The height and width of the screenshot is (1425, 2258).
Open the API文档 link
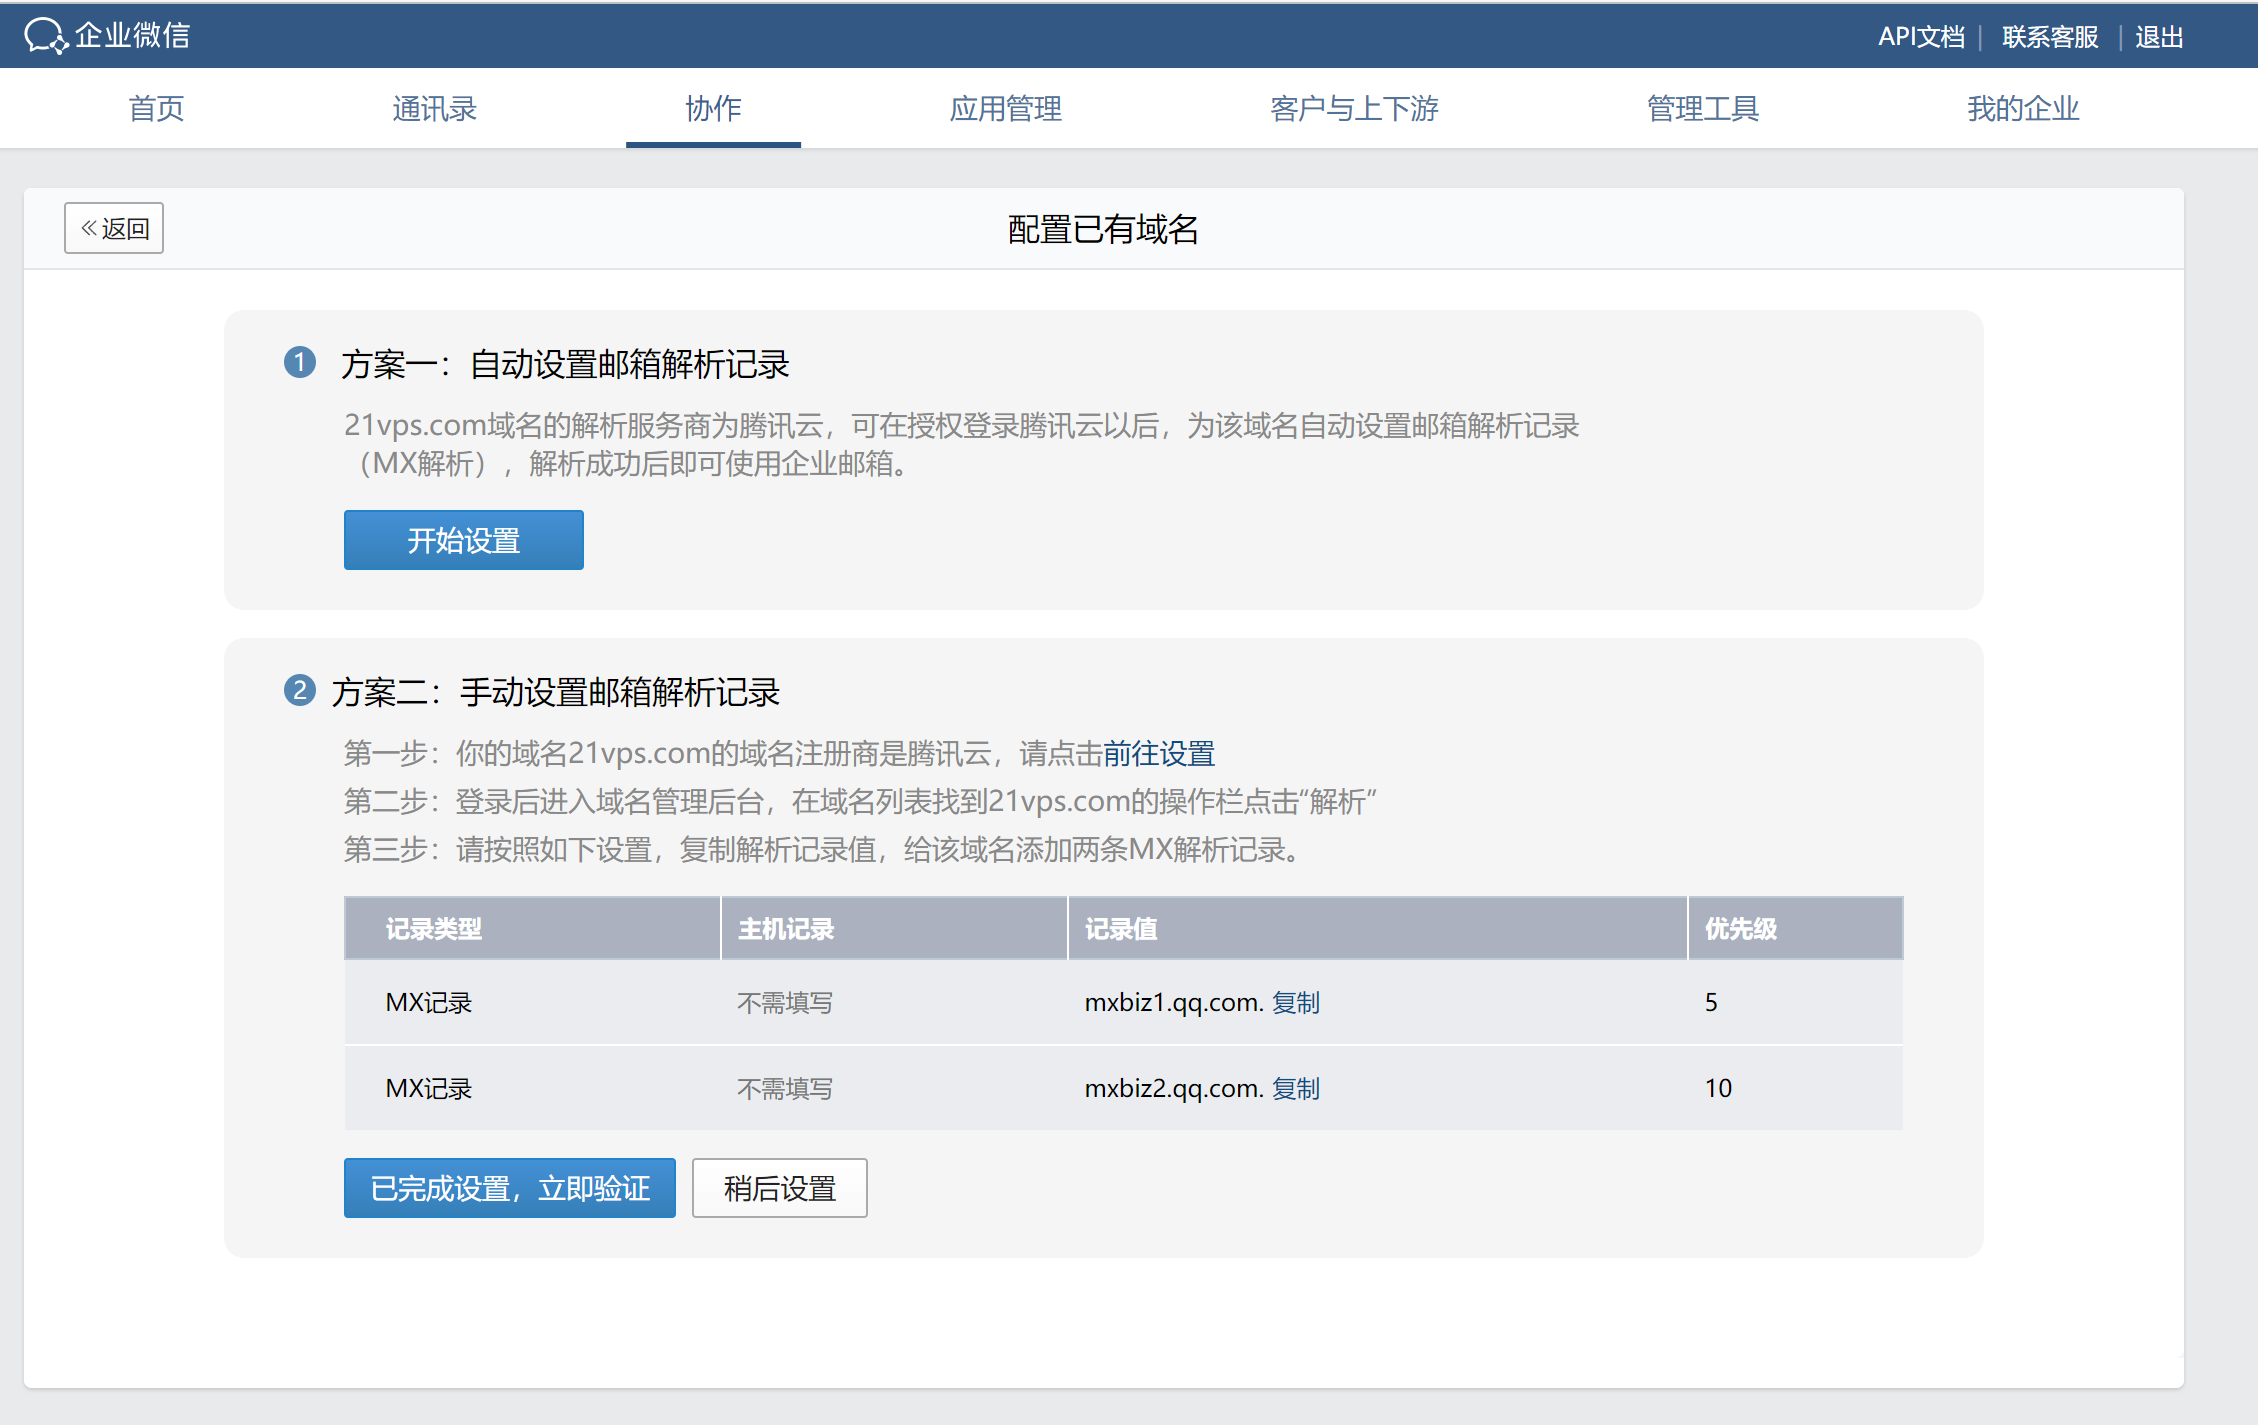coord(1921,37)
